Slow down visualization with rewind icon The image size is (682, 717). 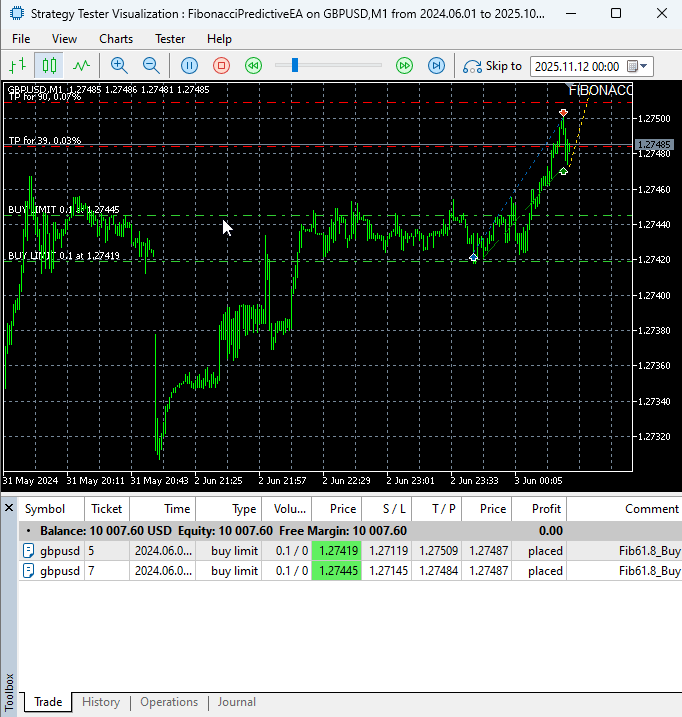pyautogui.click(x=254, y=66)
